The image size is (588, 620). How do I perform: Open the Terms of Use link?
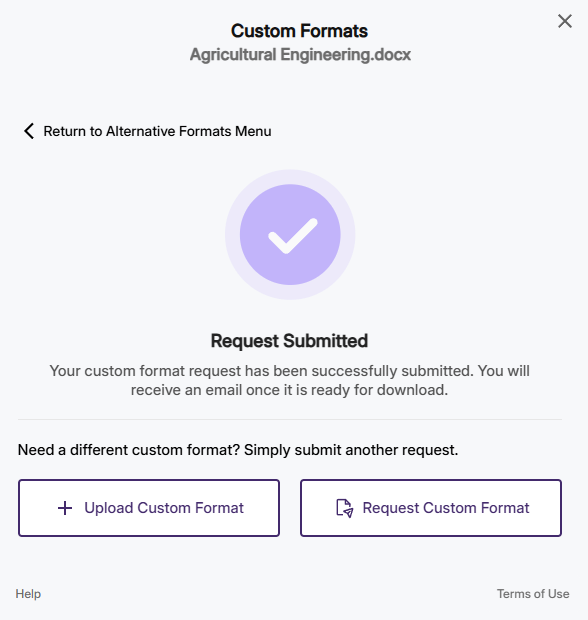pos(533,594)
